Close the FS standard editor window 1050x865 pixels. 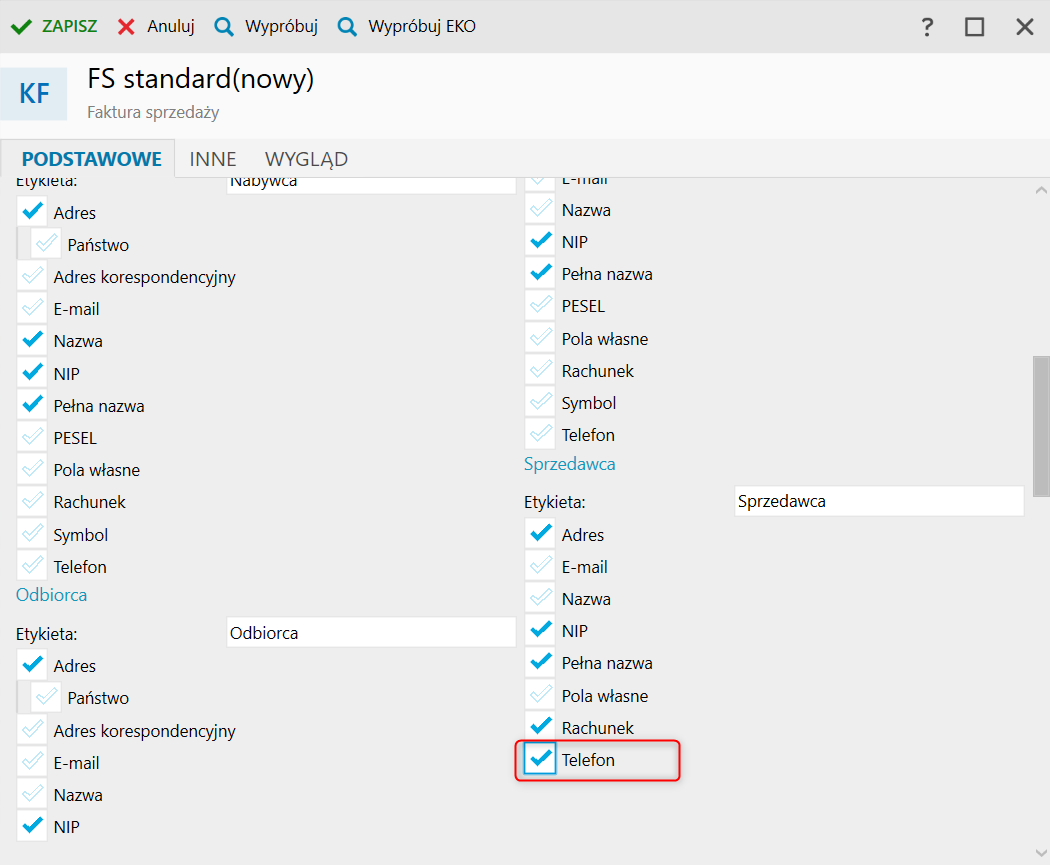tap(1024, 27)
